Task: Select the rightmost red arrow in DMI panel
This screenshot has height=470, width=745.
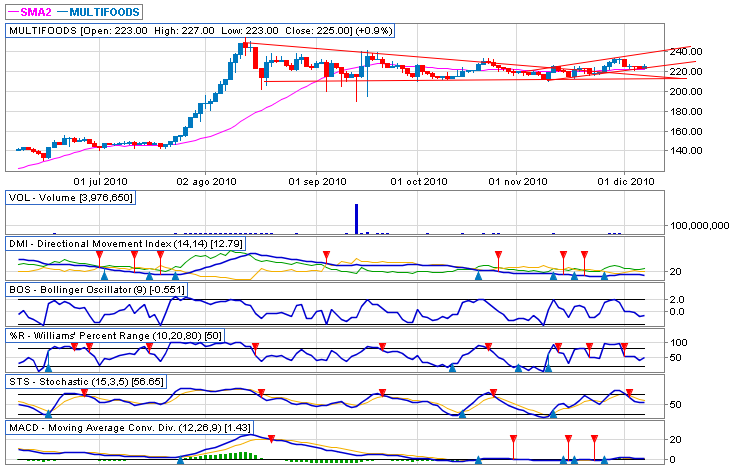Action: [x=584, y=256]
